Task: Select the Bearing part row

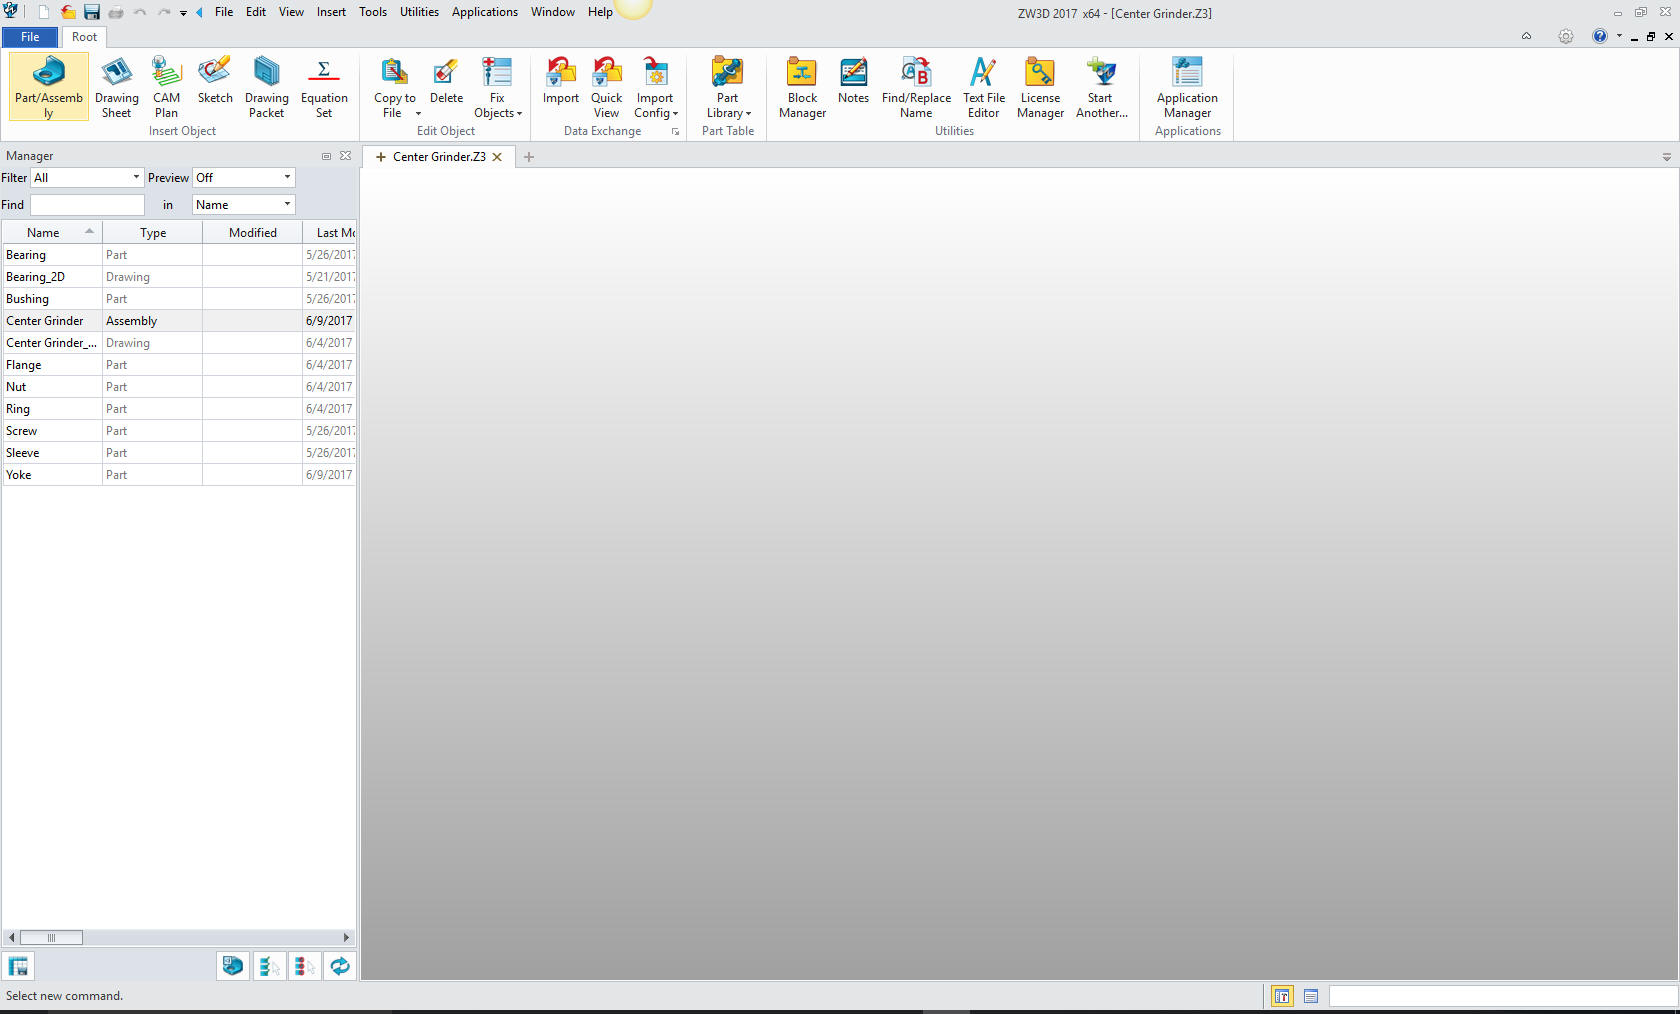Action: pyautogui.click(x=179, y=255)
